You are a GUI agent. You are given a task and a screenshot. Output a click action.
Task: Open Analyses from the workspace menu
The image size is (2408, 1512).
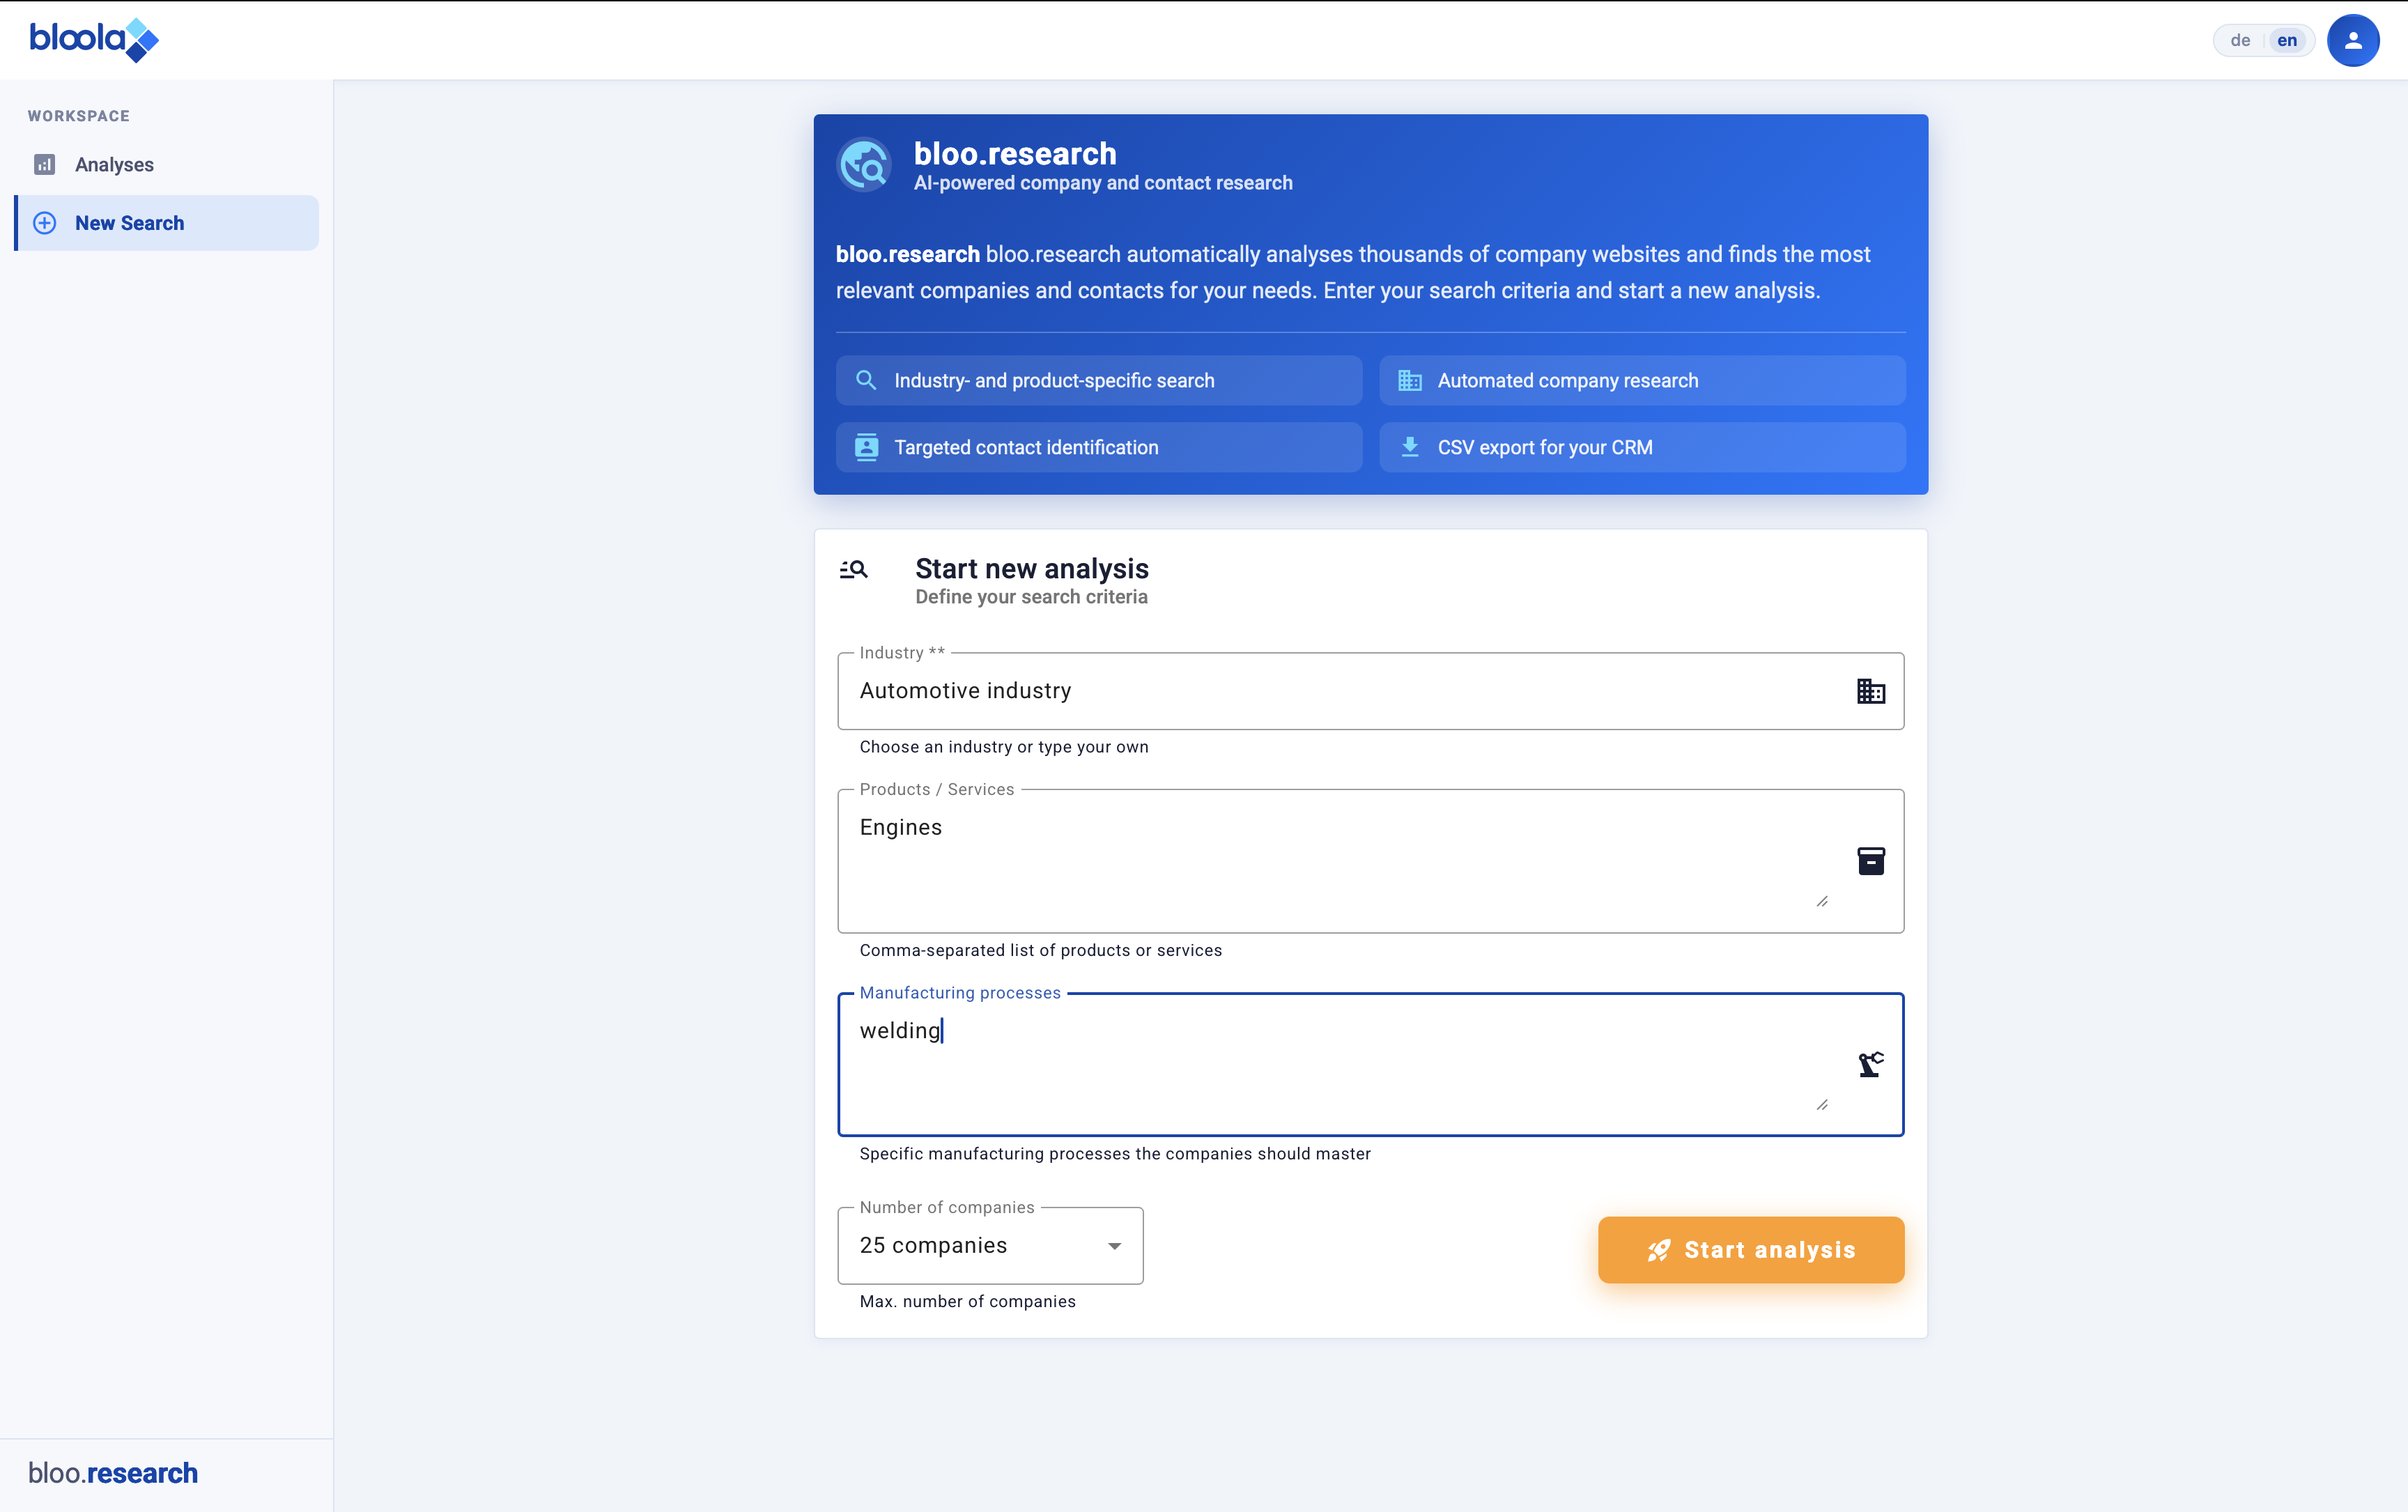pos(115,164)
